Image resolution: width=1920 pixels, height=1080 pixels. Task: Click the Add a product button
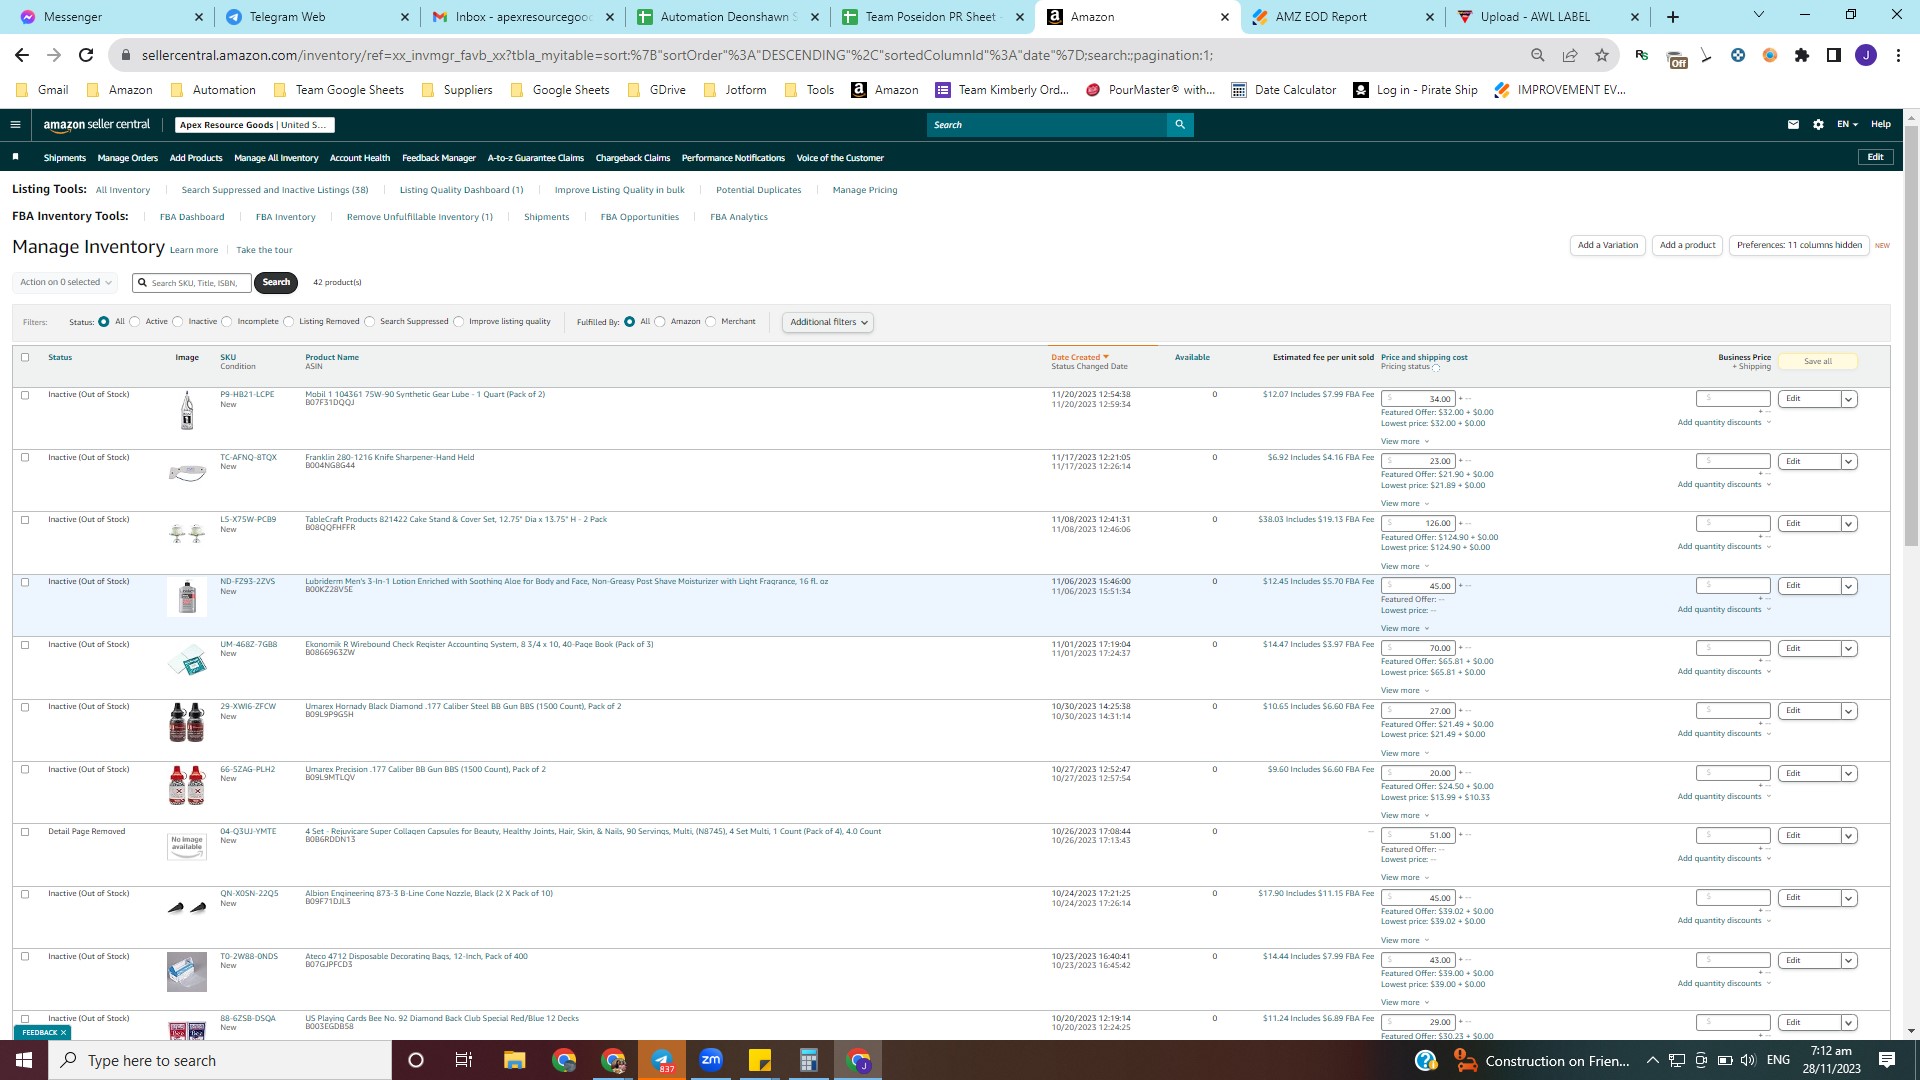tap(1687, 246)
